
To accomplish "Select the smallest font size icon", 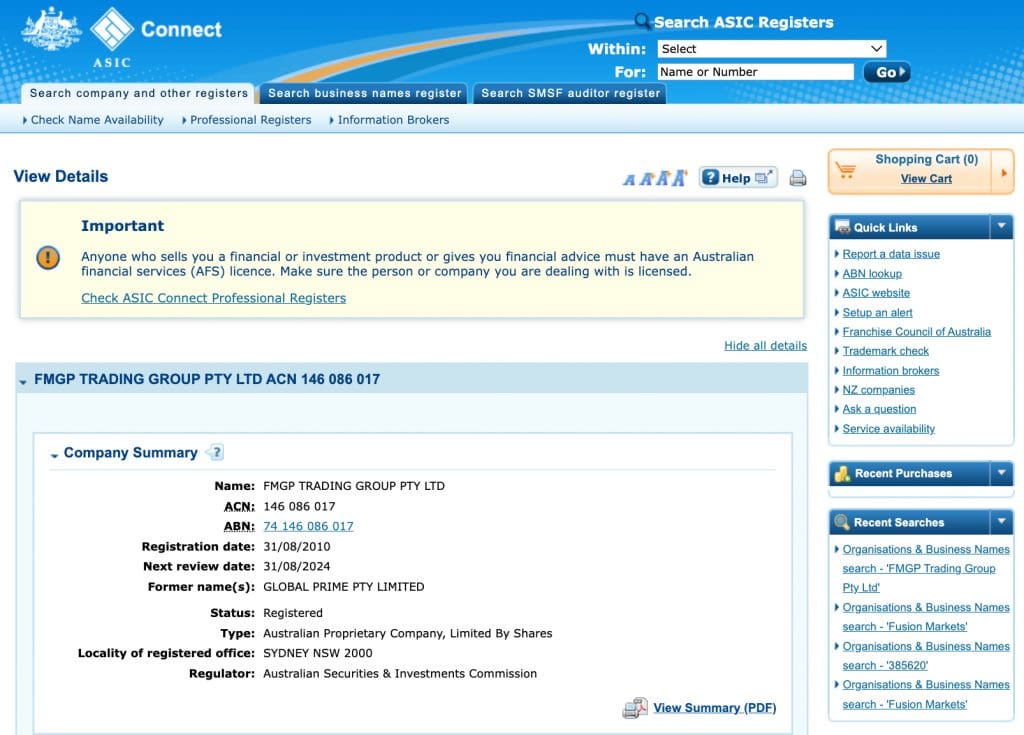I will click(629, 180).
